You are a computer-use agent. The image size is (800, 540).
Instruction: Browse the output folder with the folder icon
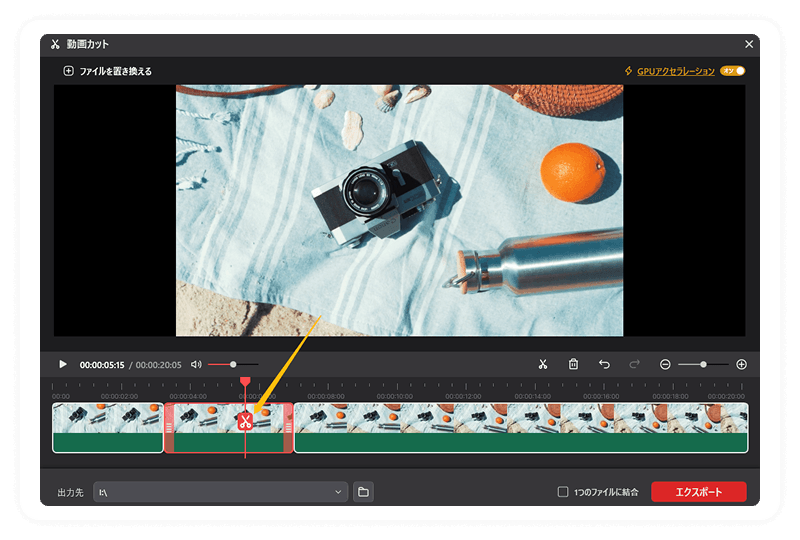(x=363, y=492)
